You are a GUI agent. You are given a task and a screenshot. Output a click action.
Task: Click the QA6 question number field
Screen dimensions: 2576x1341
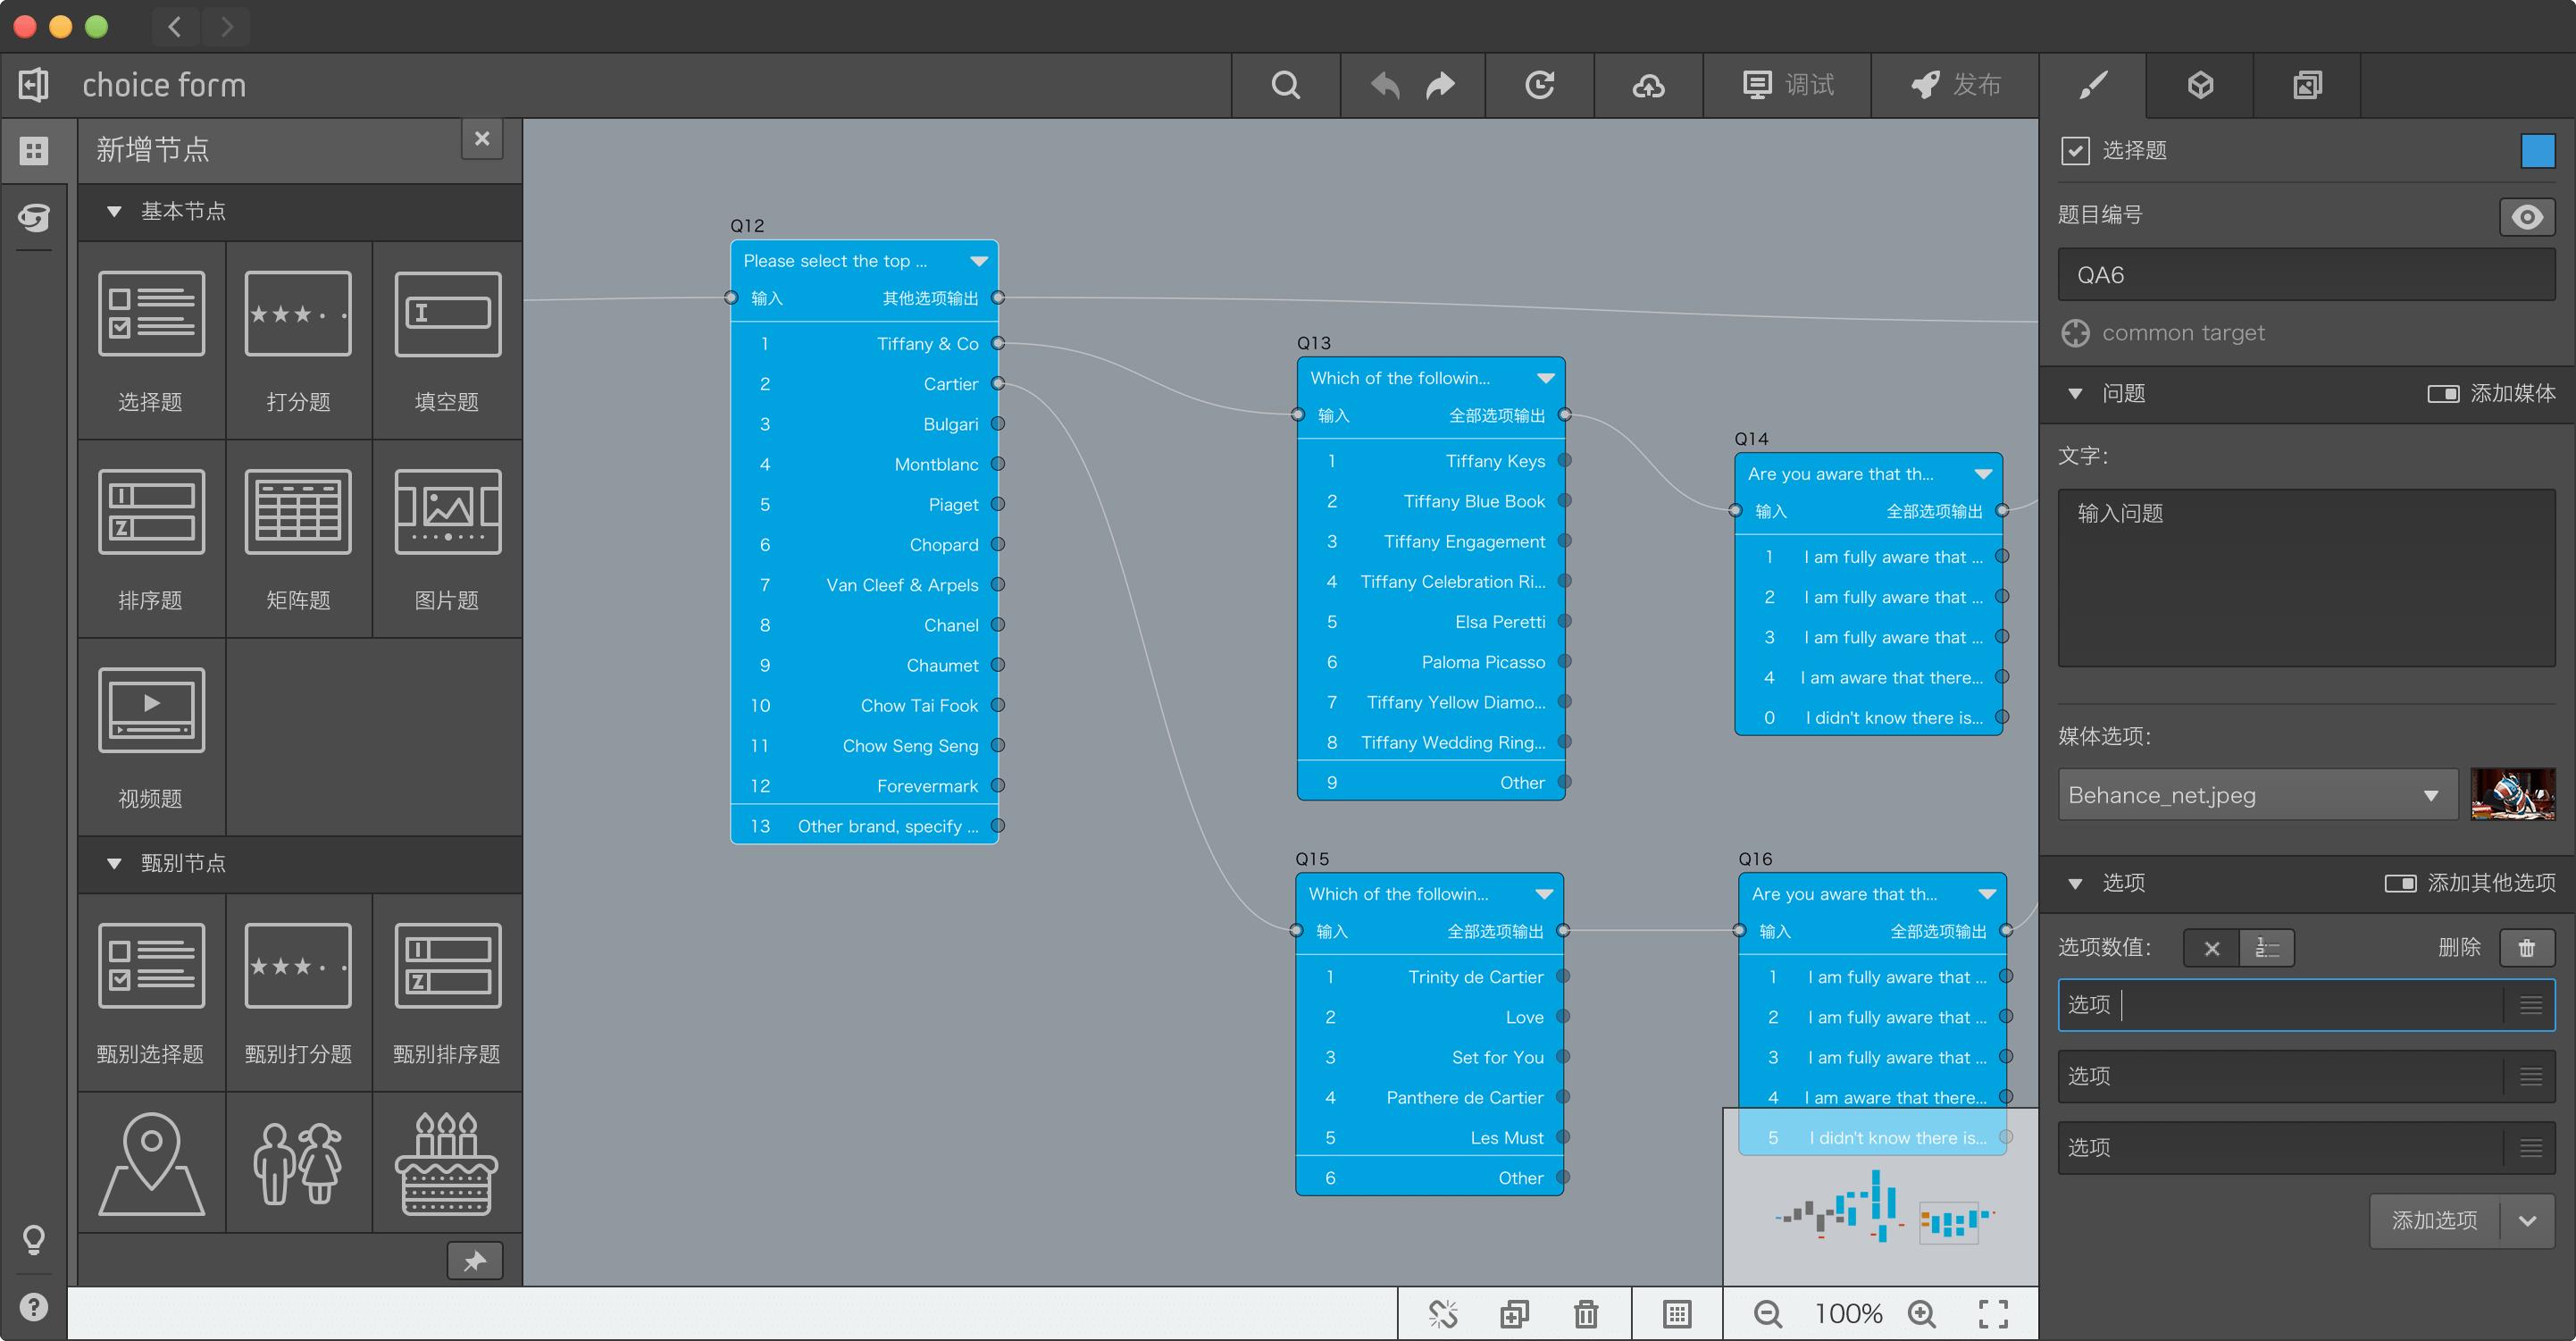(x=2306, y=275)
